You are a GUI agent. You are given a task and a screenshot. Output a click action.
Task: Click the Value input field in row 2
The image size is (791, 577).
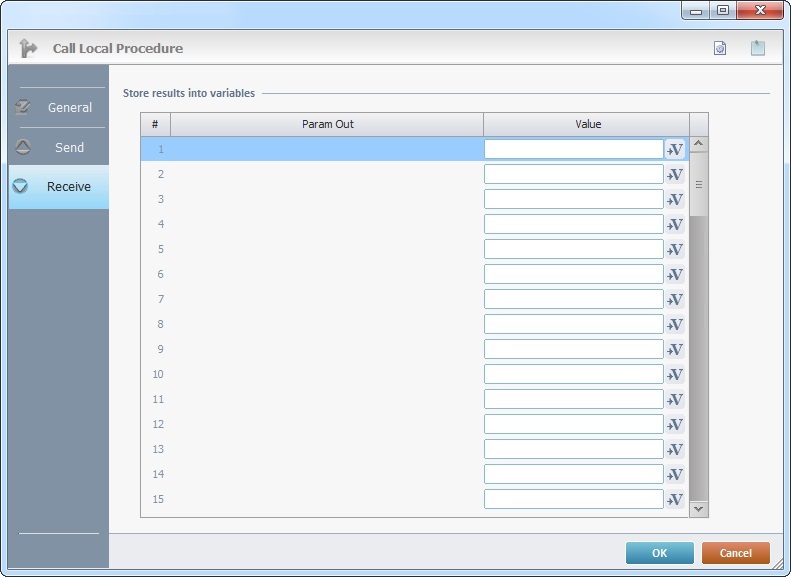(x=573, y=174)
